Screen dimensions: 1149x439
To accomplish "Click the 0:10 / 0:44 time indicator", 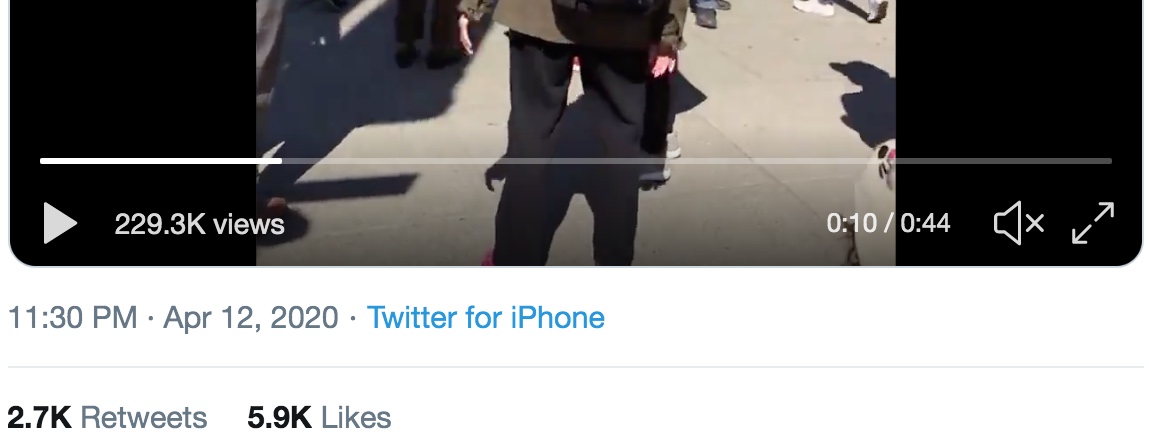I will point(888,223).
